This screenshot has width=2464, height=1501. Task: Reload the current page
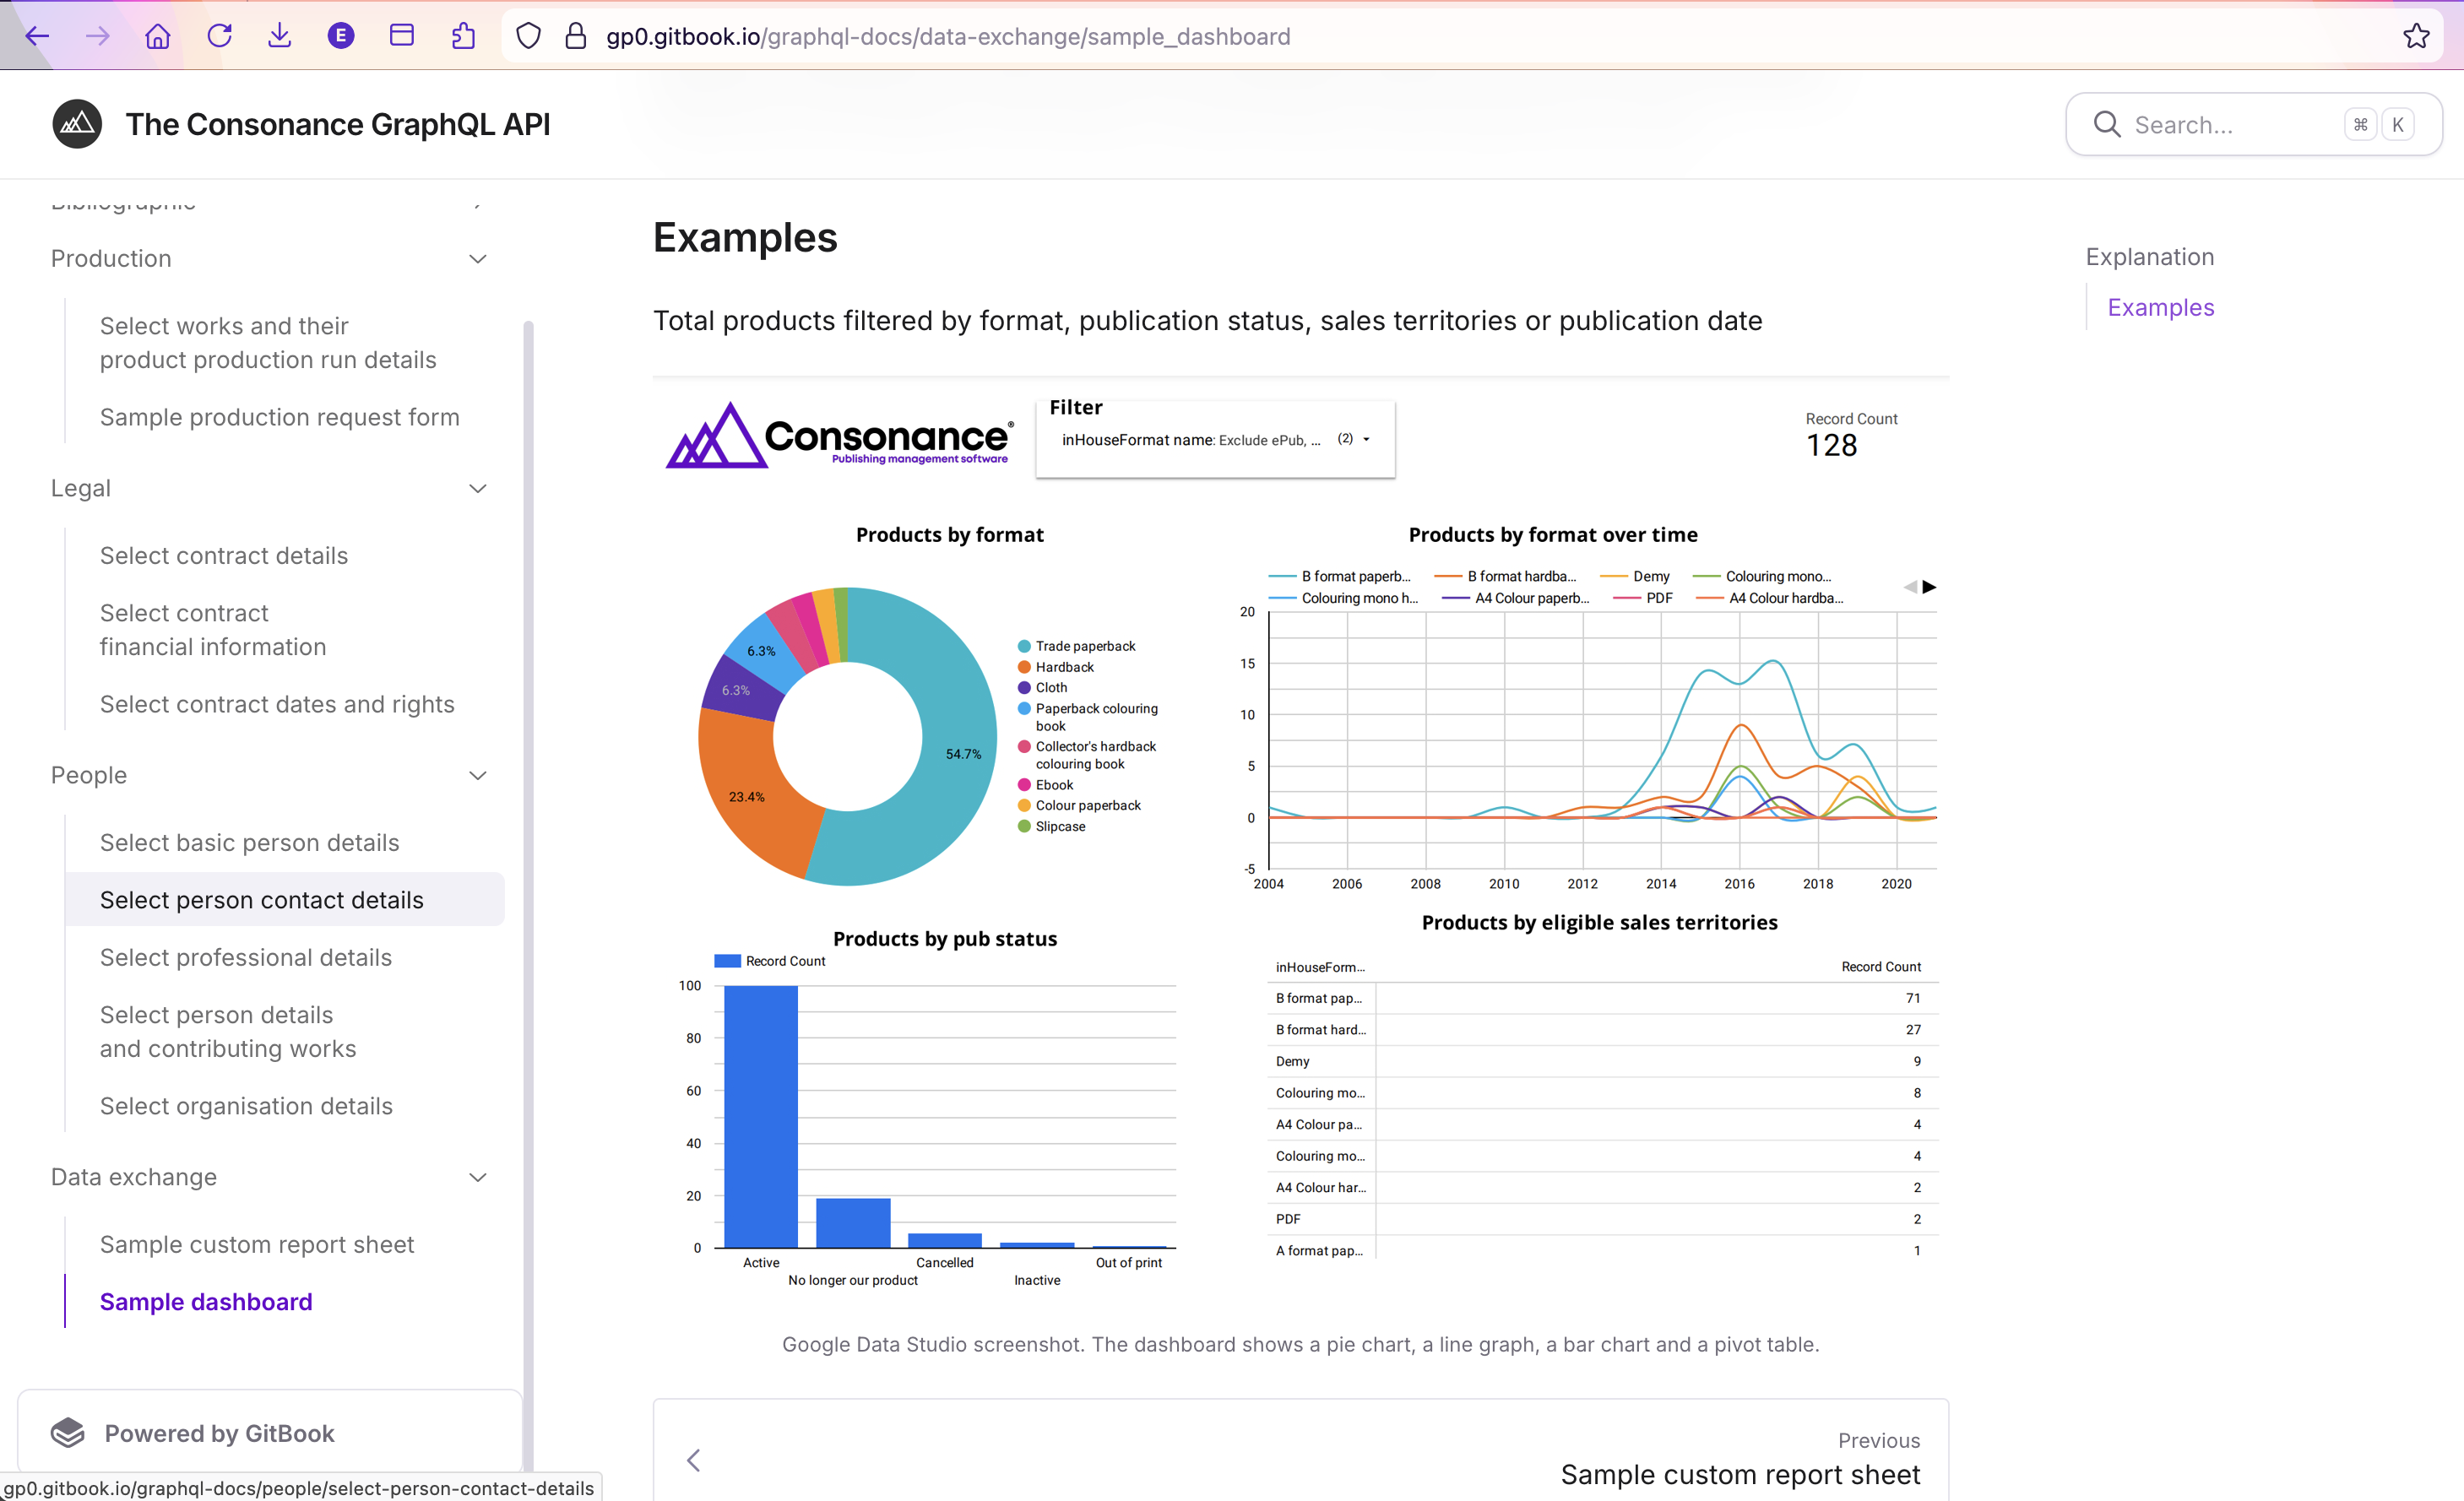pos(219,36)
